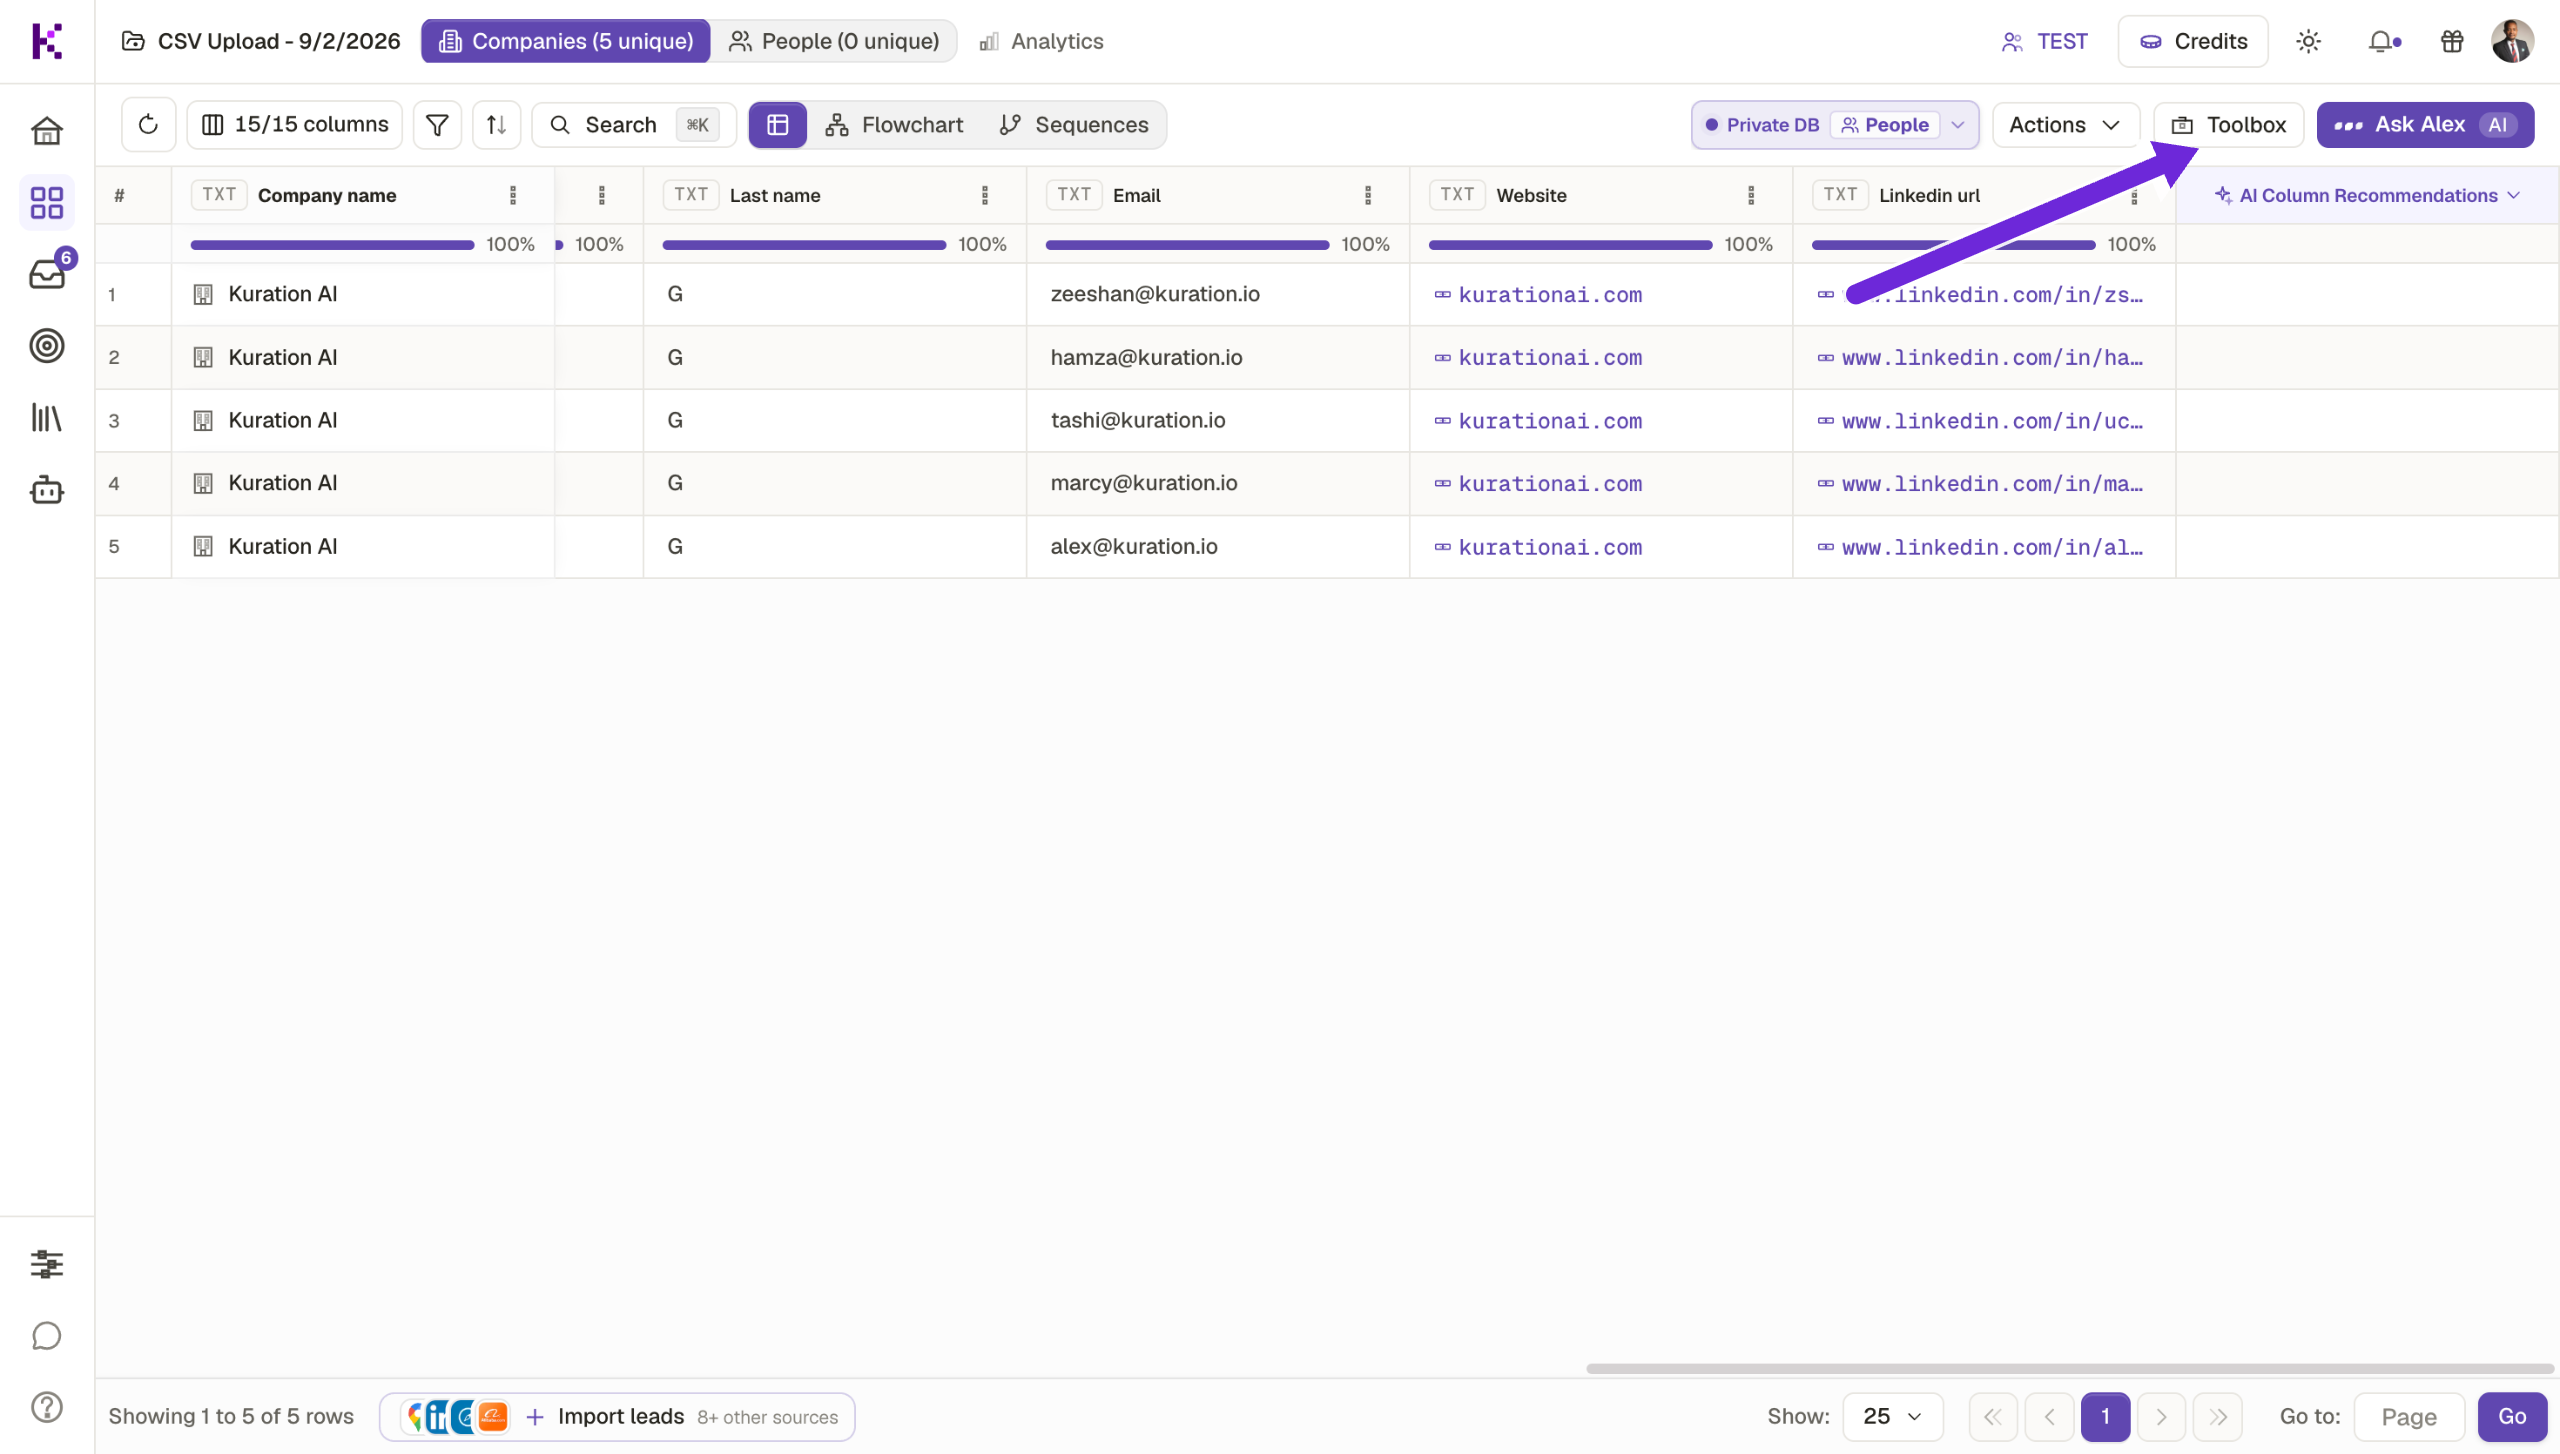Select Kuration AI company in row 4
Viewport: 2560px width, 1454px height.
coord(282,483)
